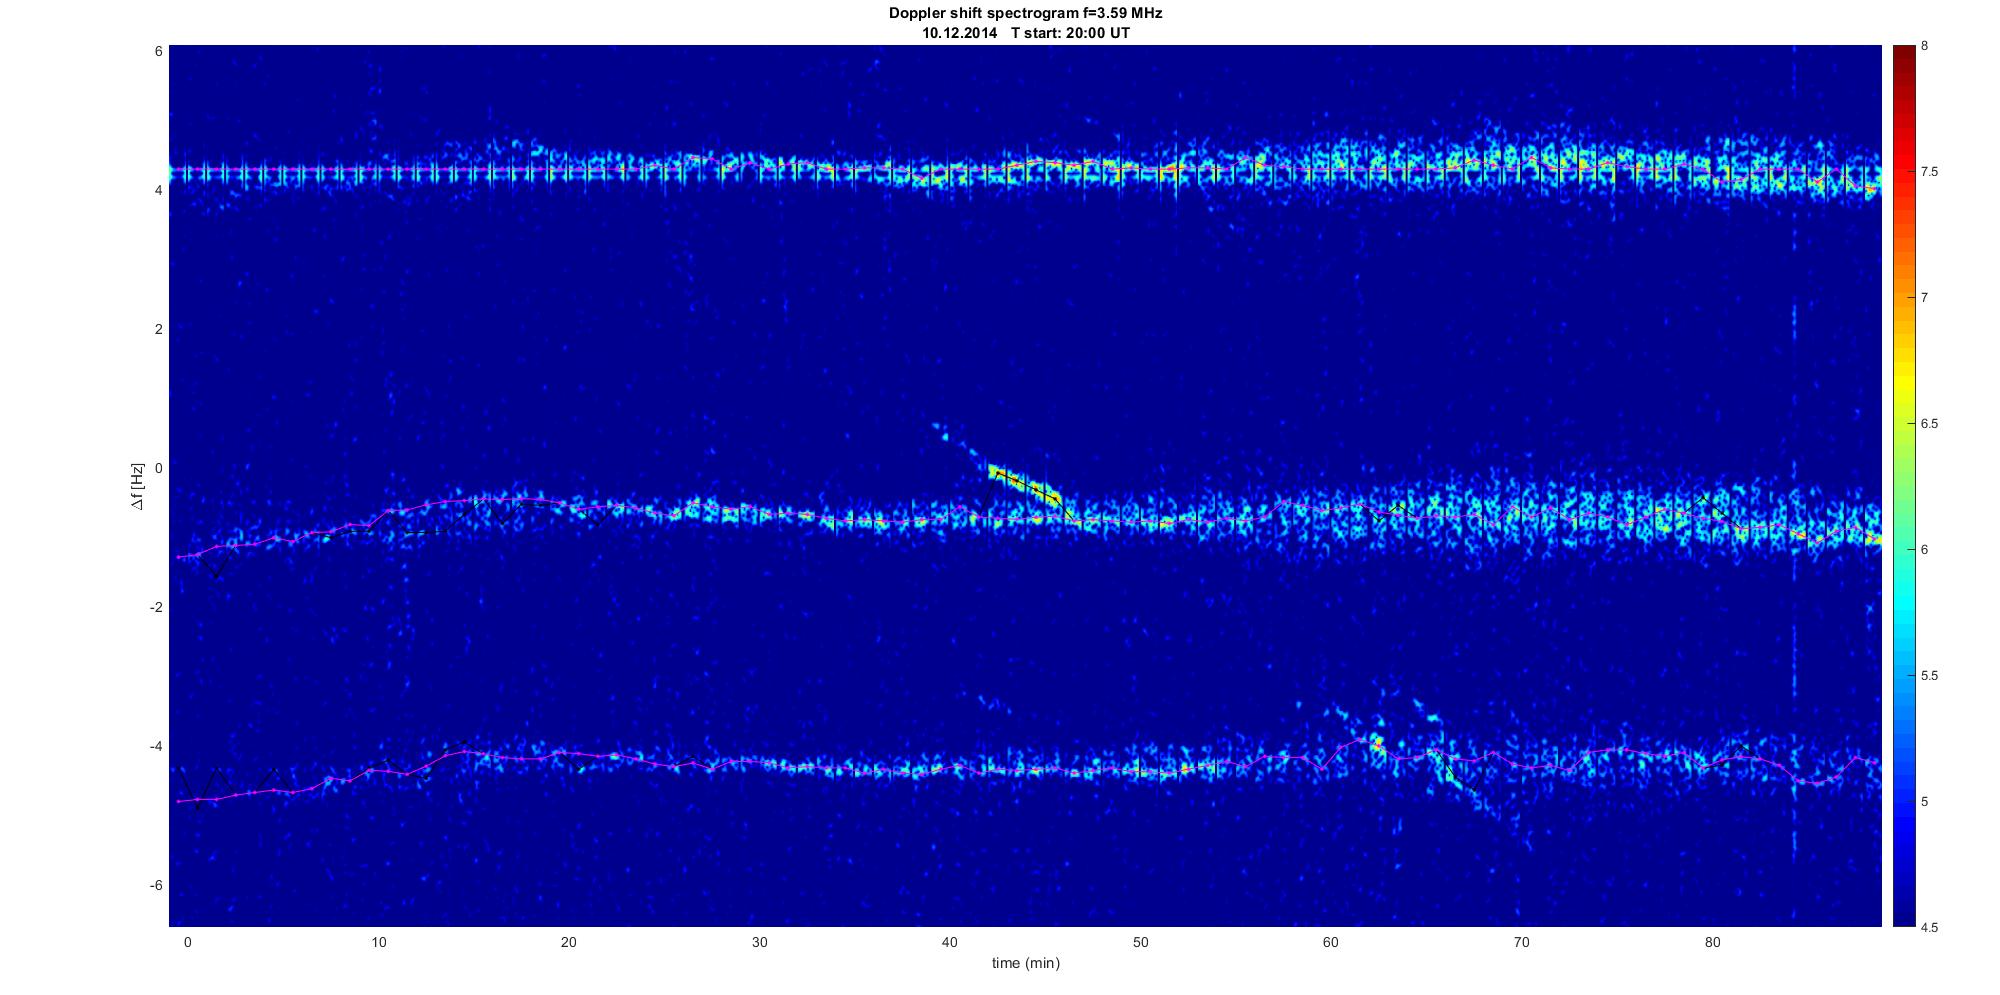Click the x-axis tick label 40
The image size is (2000, 995).
[x=950, y=942]
